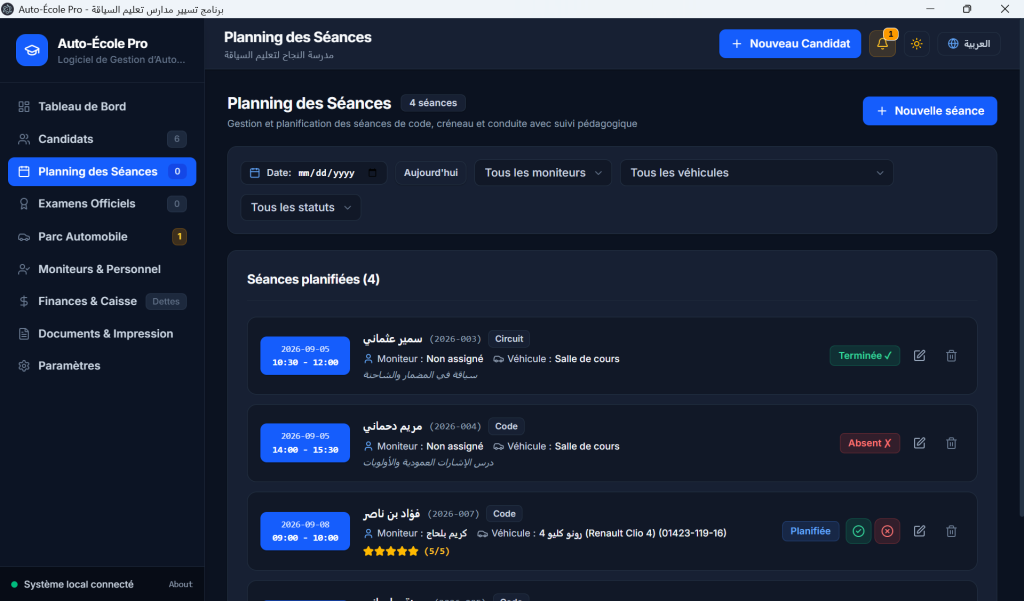This screenshot has width=1024, height=601.
Task: Click the 2026-09-08 09:00 - 10:00 time block
Action: 305,531
